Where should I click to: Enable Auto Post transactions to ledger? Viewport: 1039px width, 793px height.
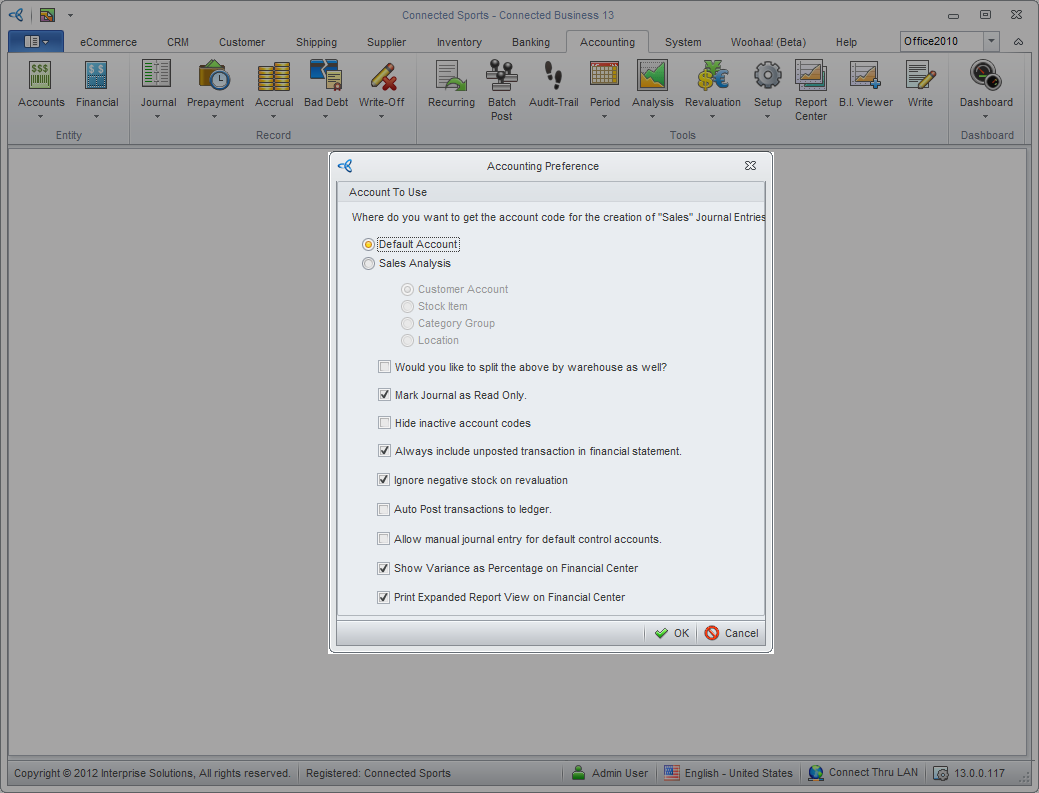coord(384,509)
